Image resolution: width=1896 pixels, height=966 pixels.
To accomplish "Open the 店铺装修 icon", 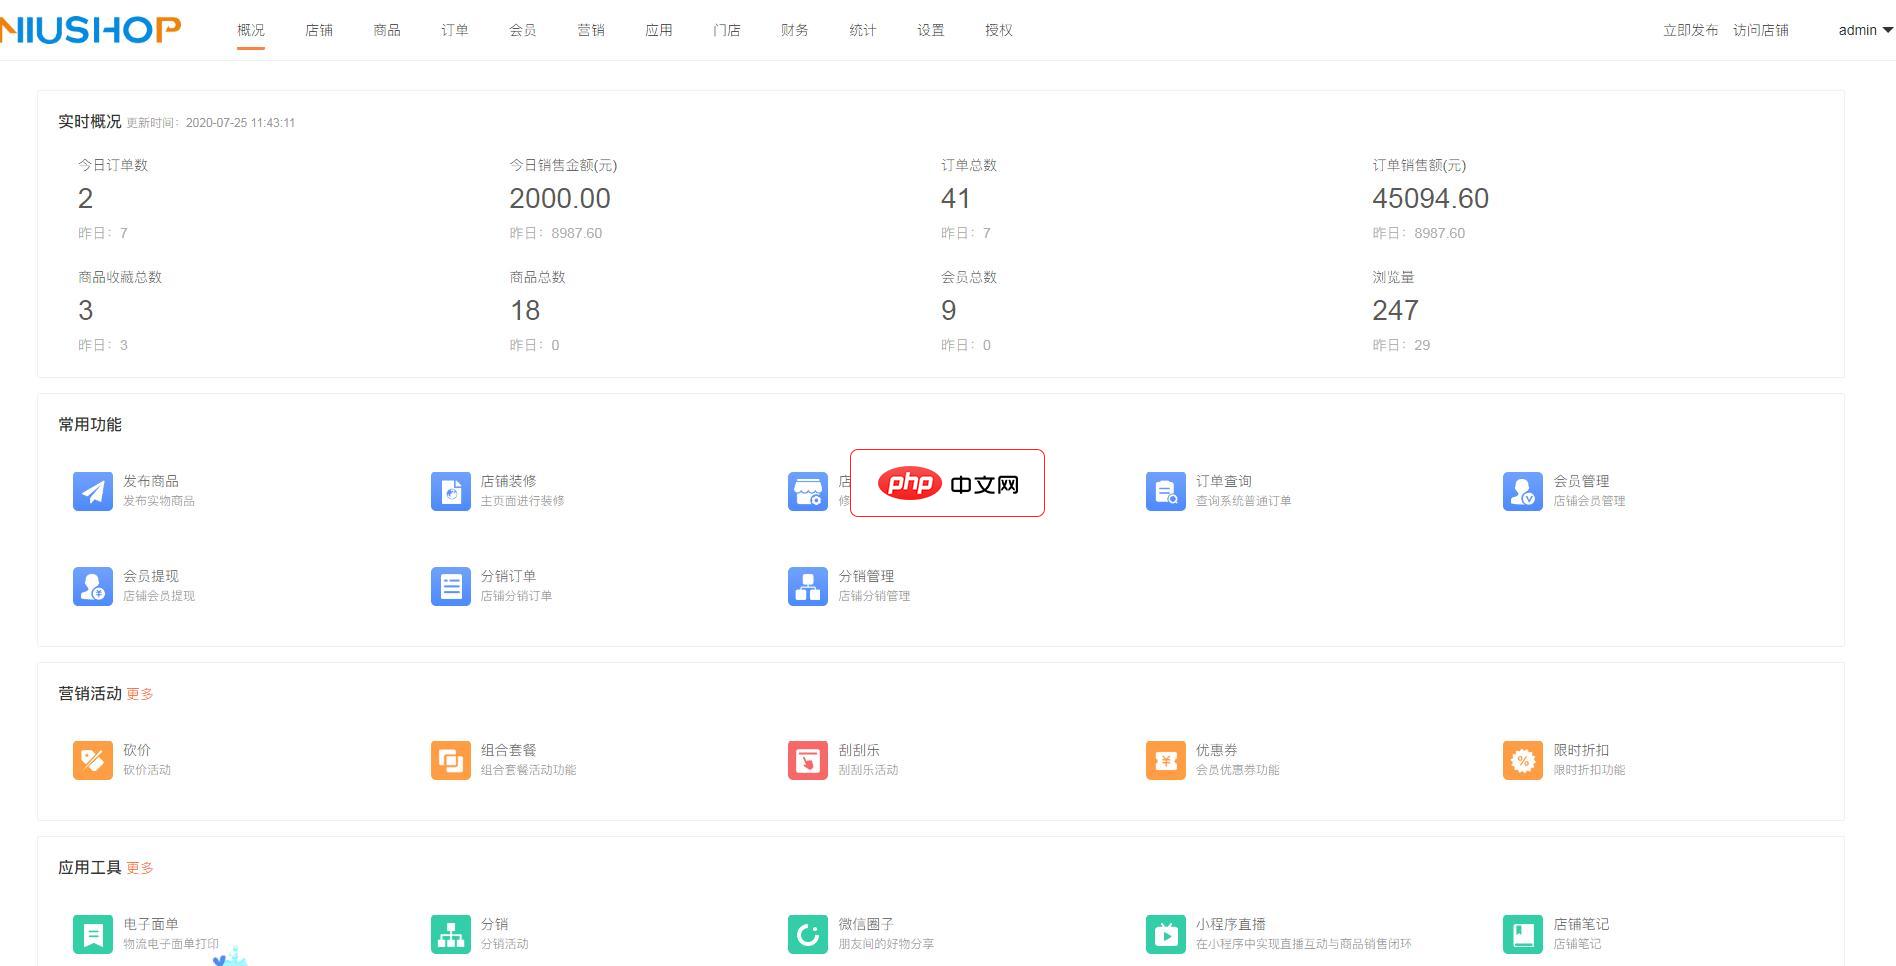I will 450,491.
